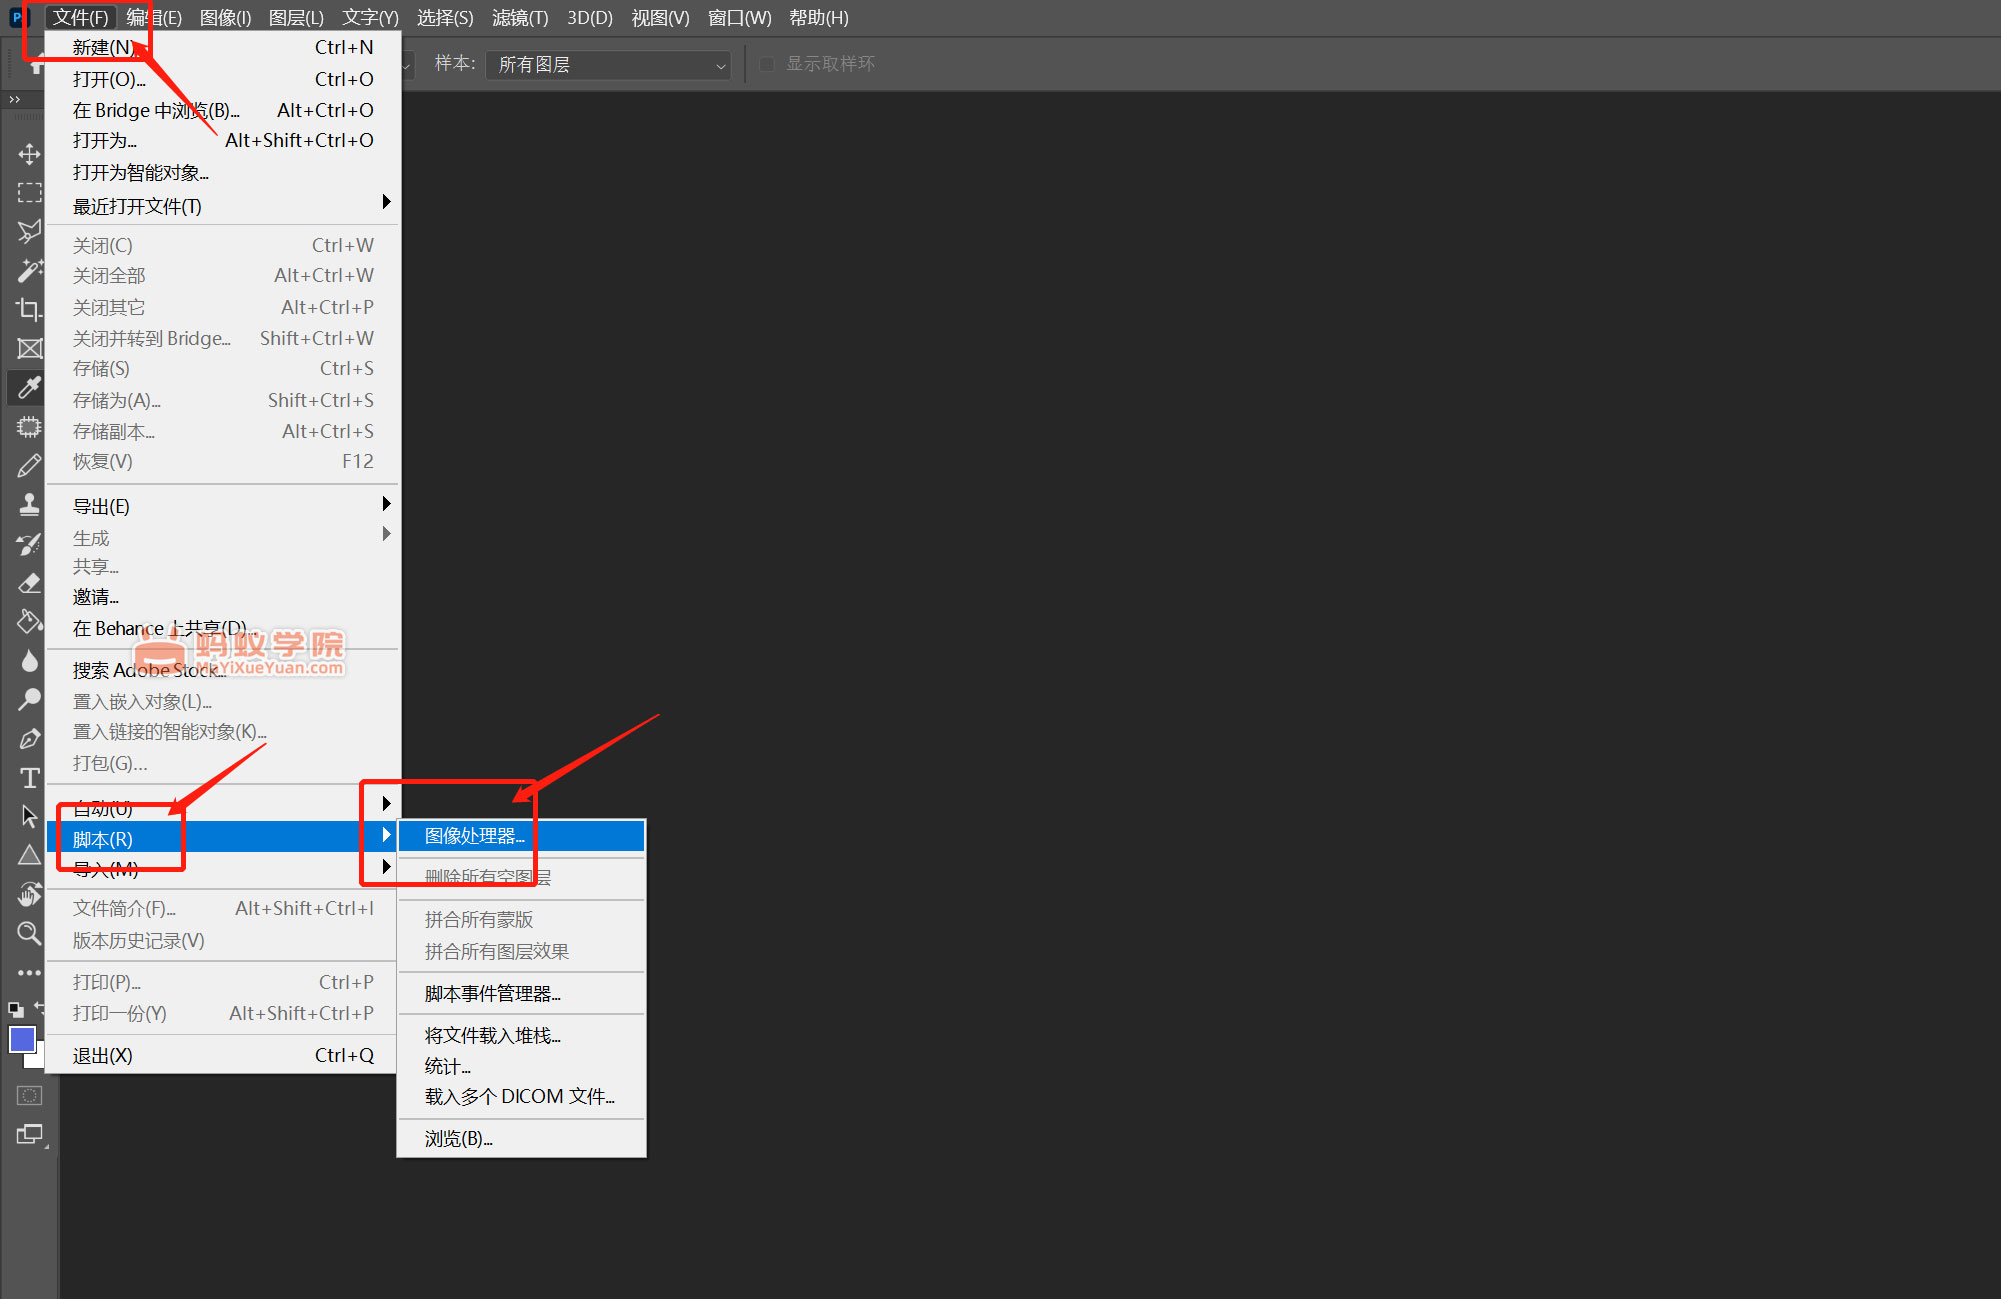
Task: Select the Pencil tool
Action: pos(29,466)
